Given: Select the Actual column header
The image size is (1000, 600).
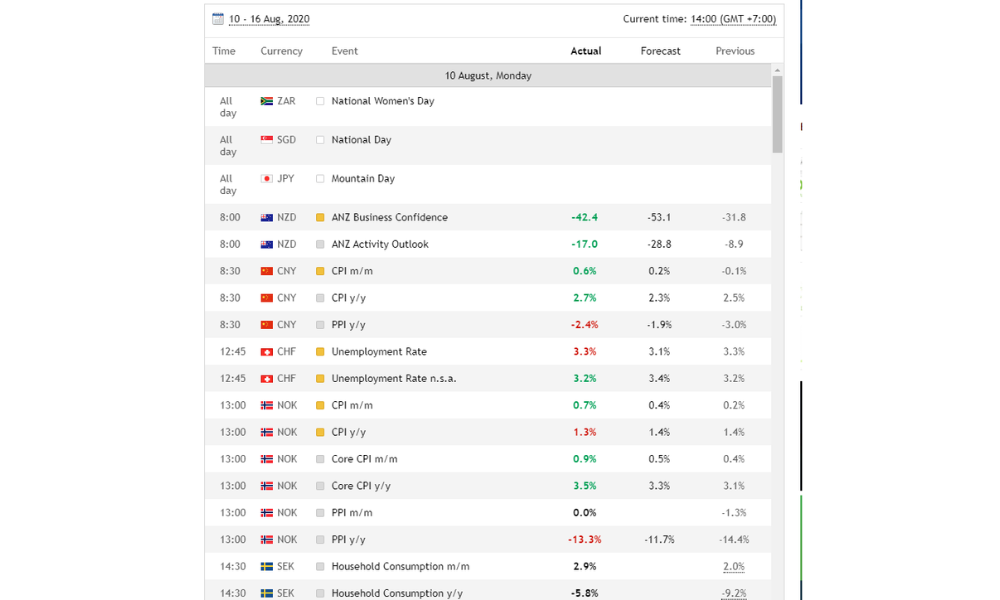Looking at the screenshot, I should (585, 51).
